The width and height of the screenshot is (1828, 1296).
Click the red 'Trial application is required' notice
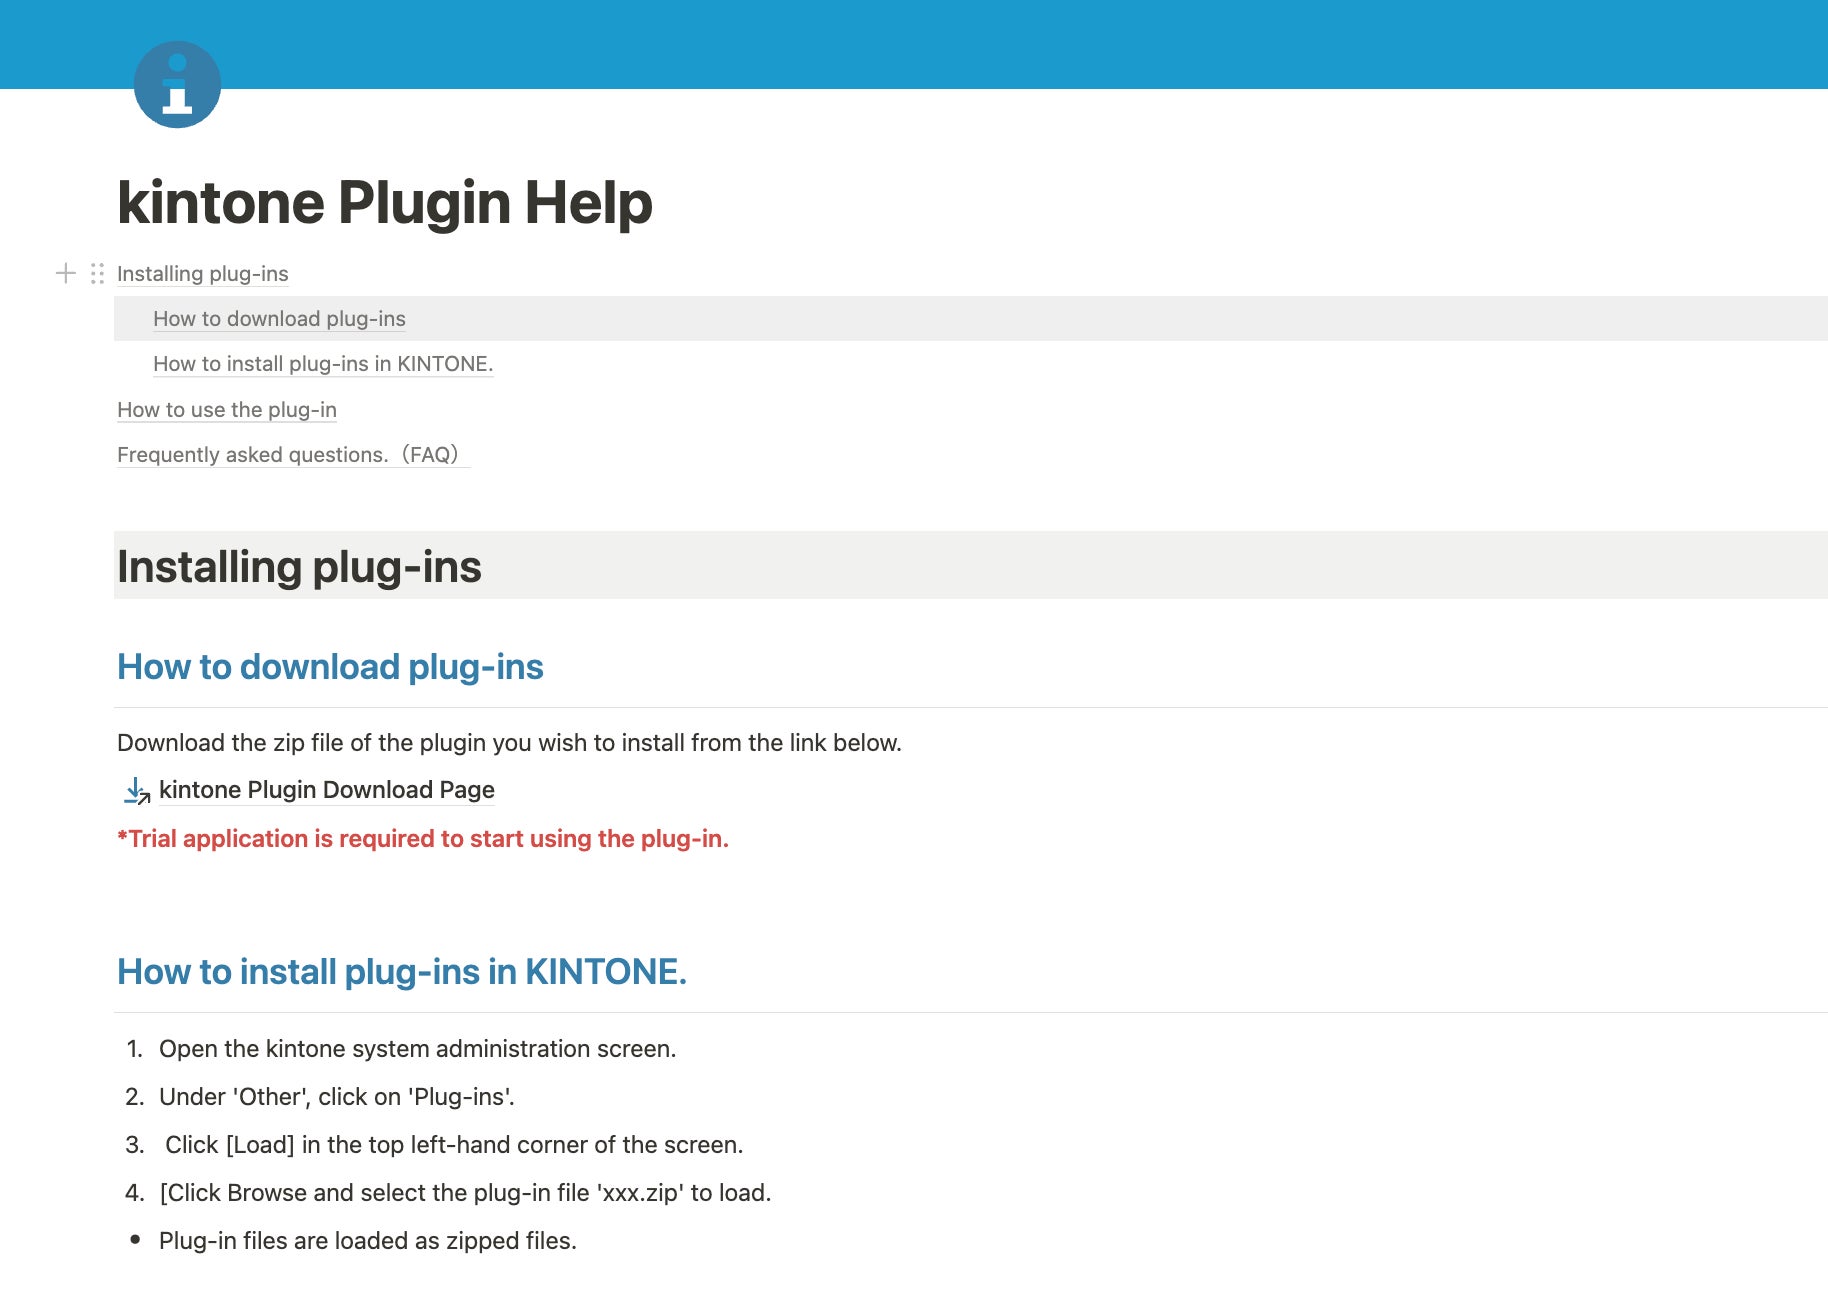pos(423,839)
